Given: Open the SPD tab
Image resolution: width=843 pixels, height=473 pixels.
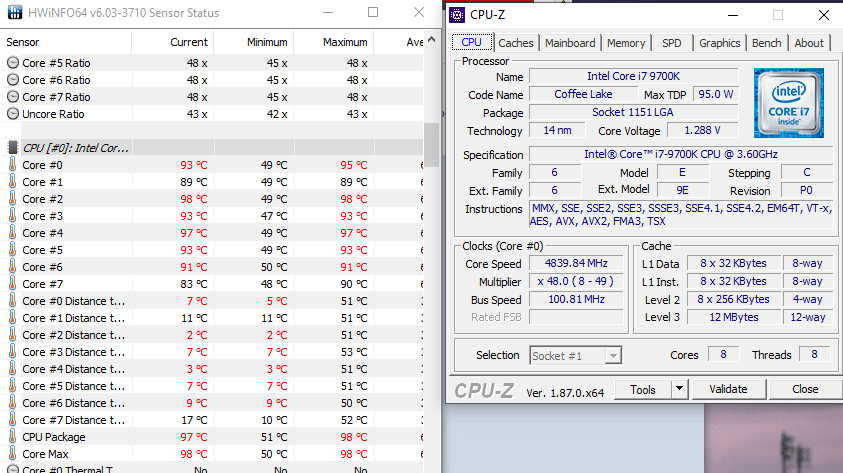Looking at the screenshot, I should click(671, 43).
